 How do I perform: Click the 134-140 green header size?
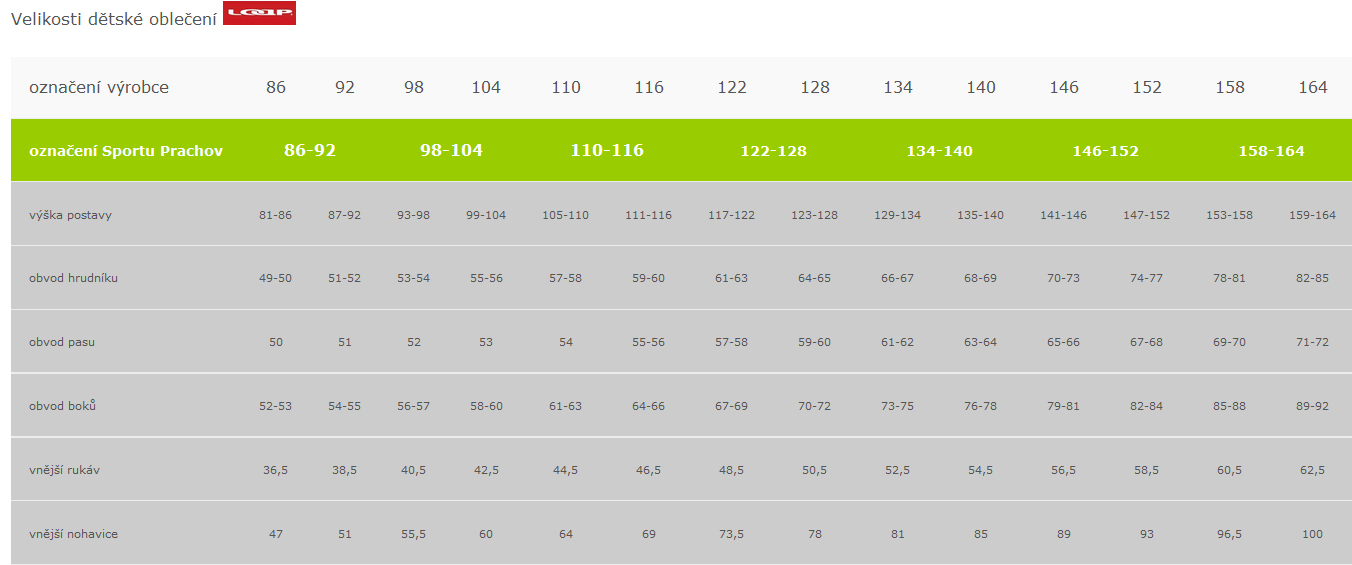pyautogui.click(x=939, y=151)
